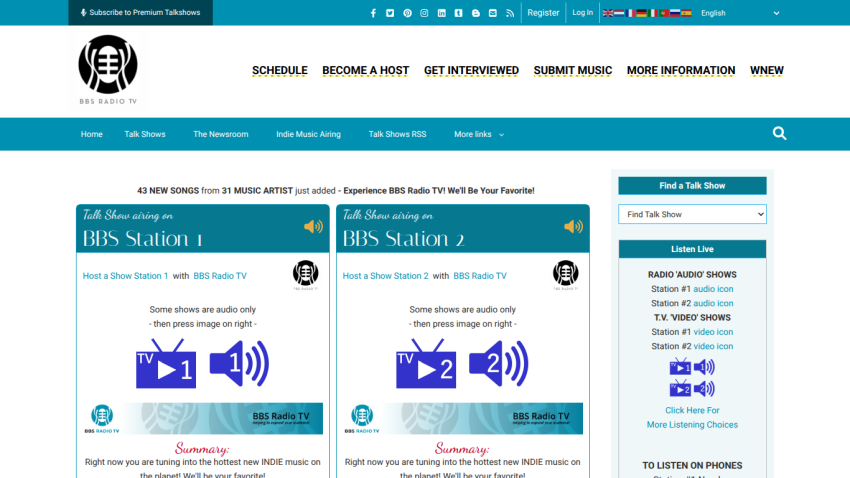Screen dimensions: 850x478
Task: Expand the More links menu
Action: click(x=479, y=134)
